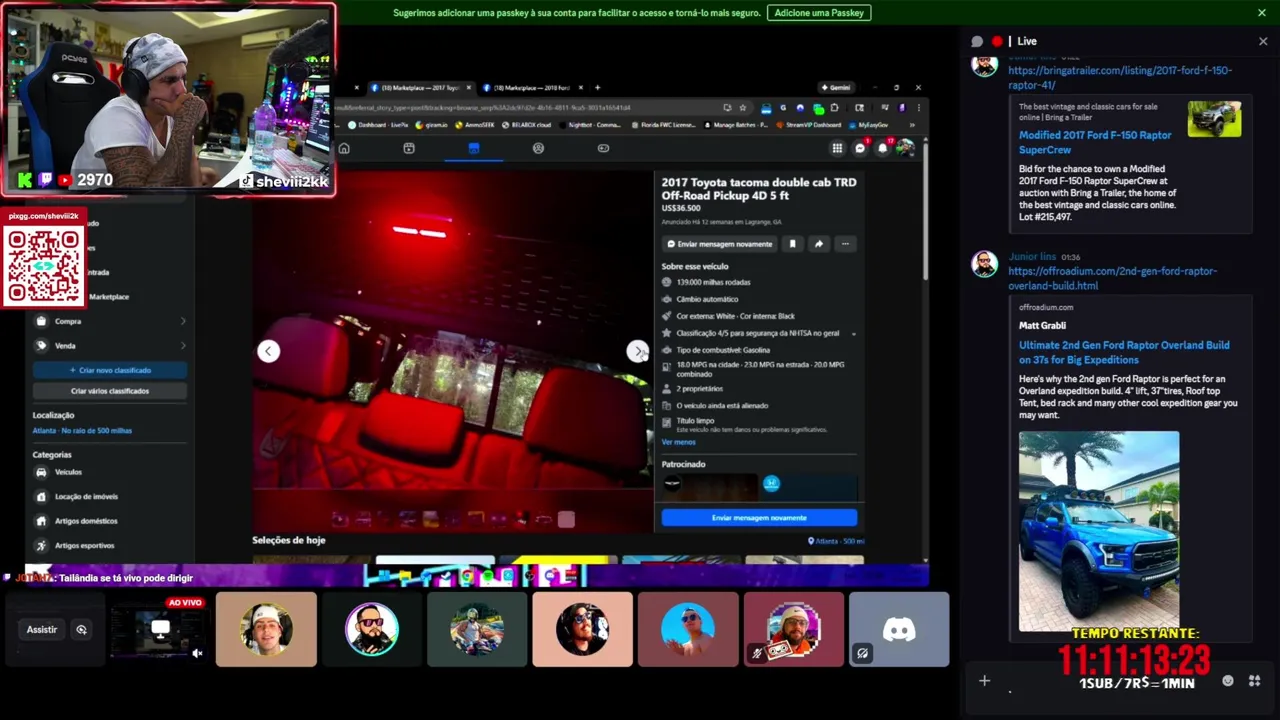Open Ultimate 2nd Gen Ford Raptor Overland title
The image size is (1280, 720).
1124,352
